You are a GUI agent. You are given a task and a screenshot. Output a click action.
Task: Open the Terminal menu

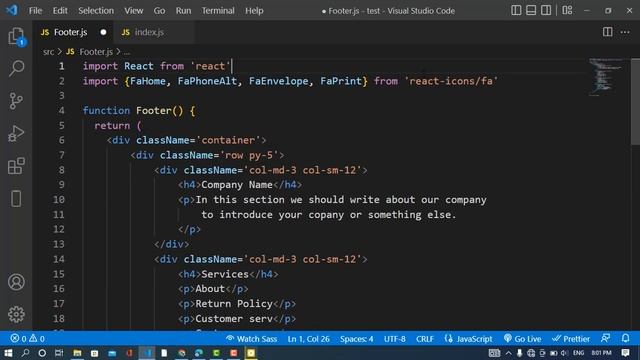pos(218,11)
